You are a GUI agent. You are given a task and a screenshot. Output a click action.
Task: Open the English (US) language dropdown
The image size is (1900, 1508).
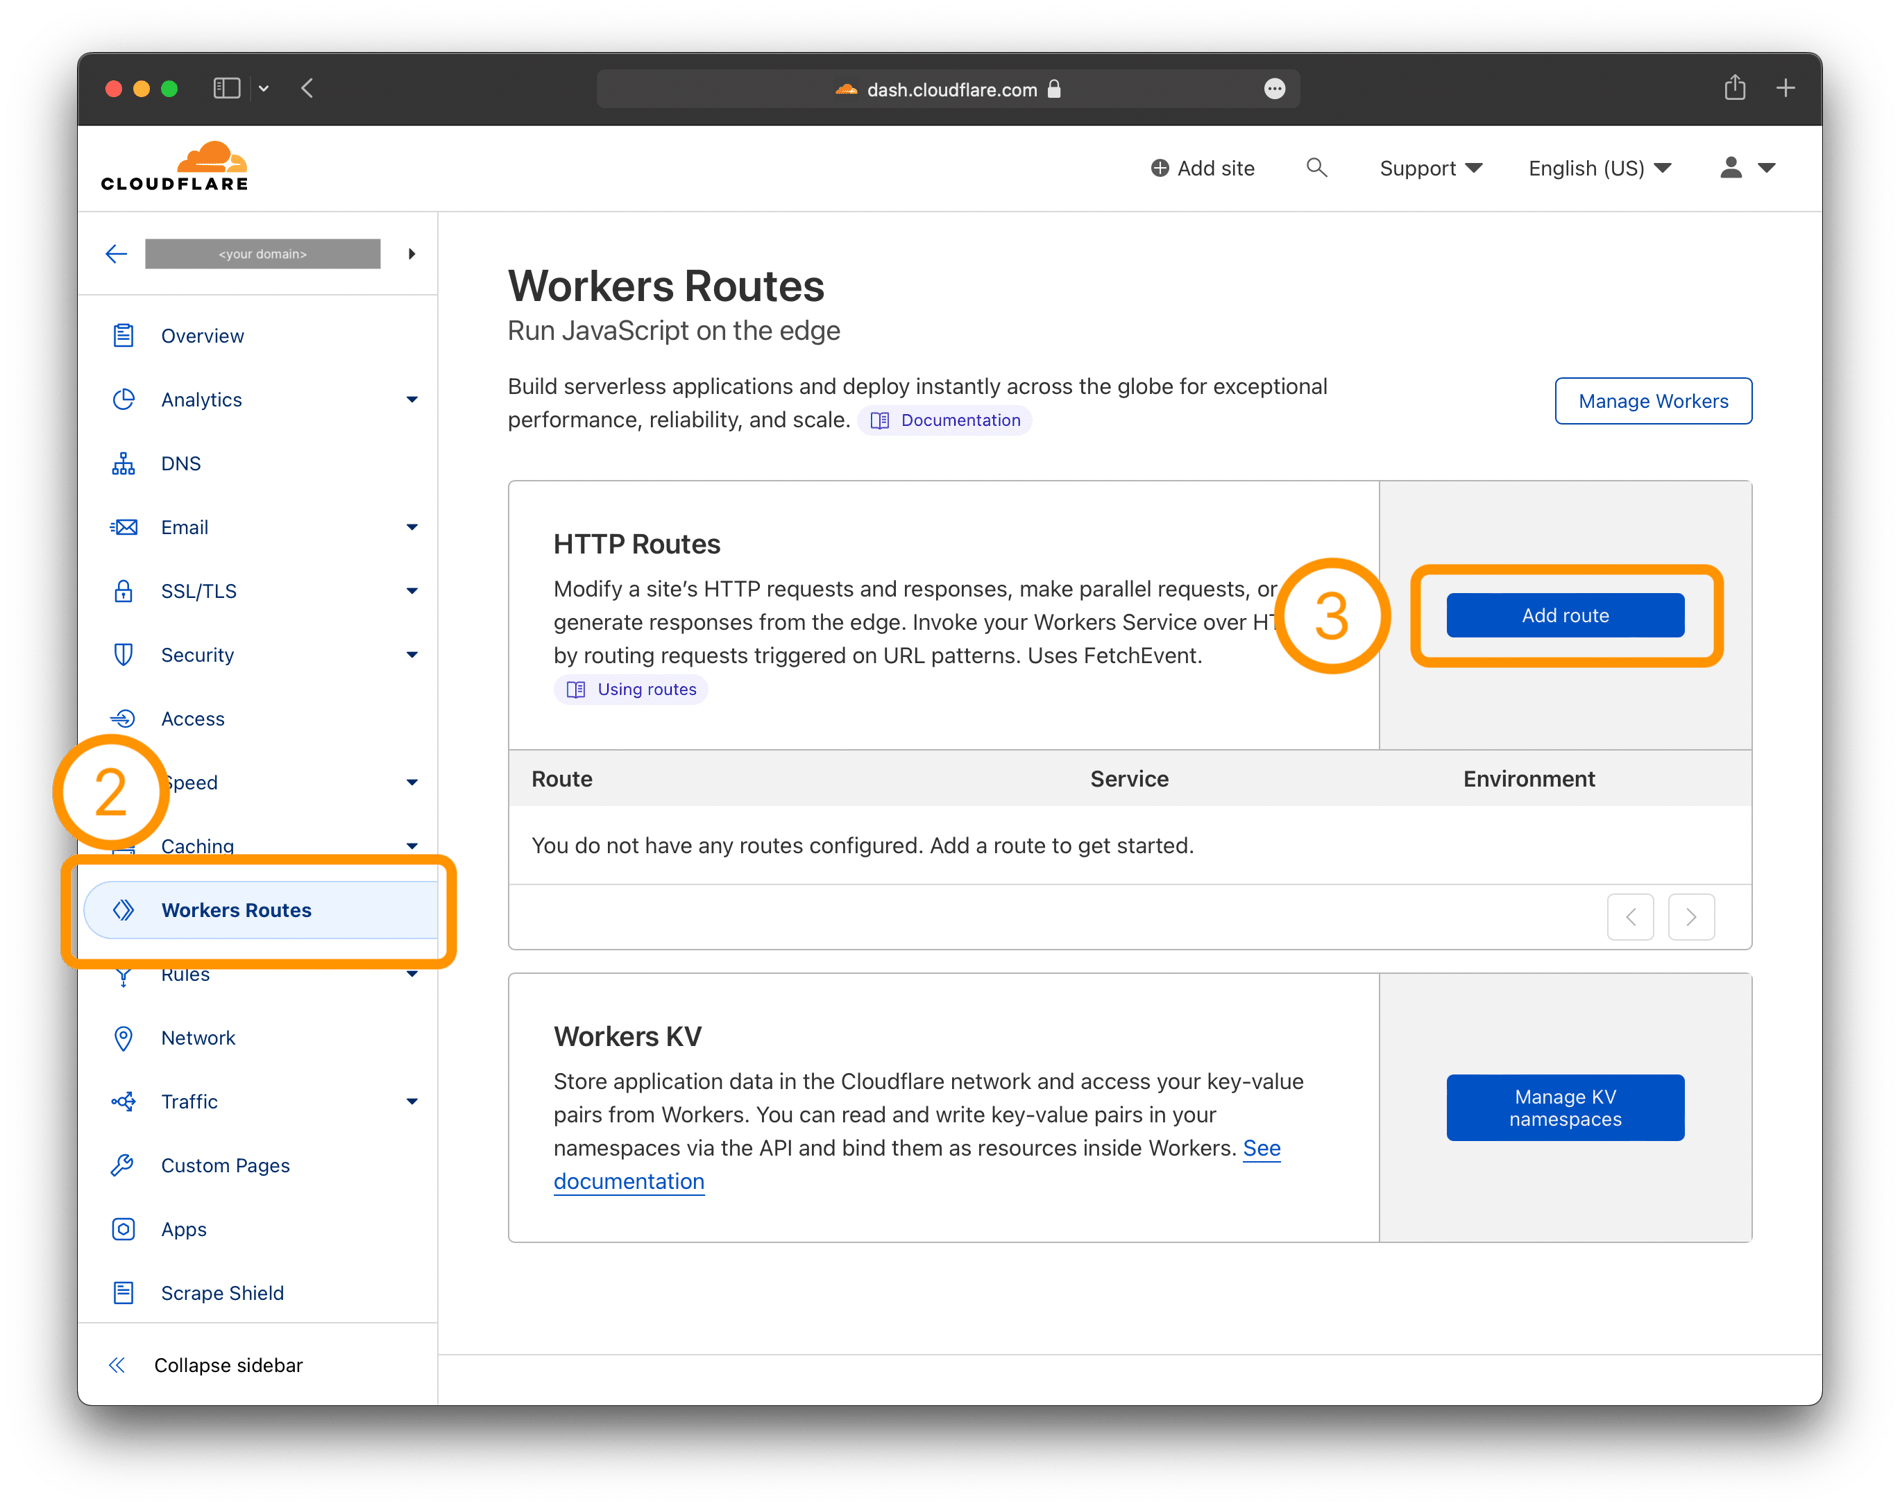click(1597, 167)
